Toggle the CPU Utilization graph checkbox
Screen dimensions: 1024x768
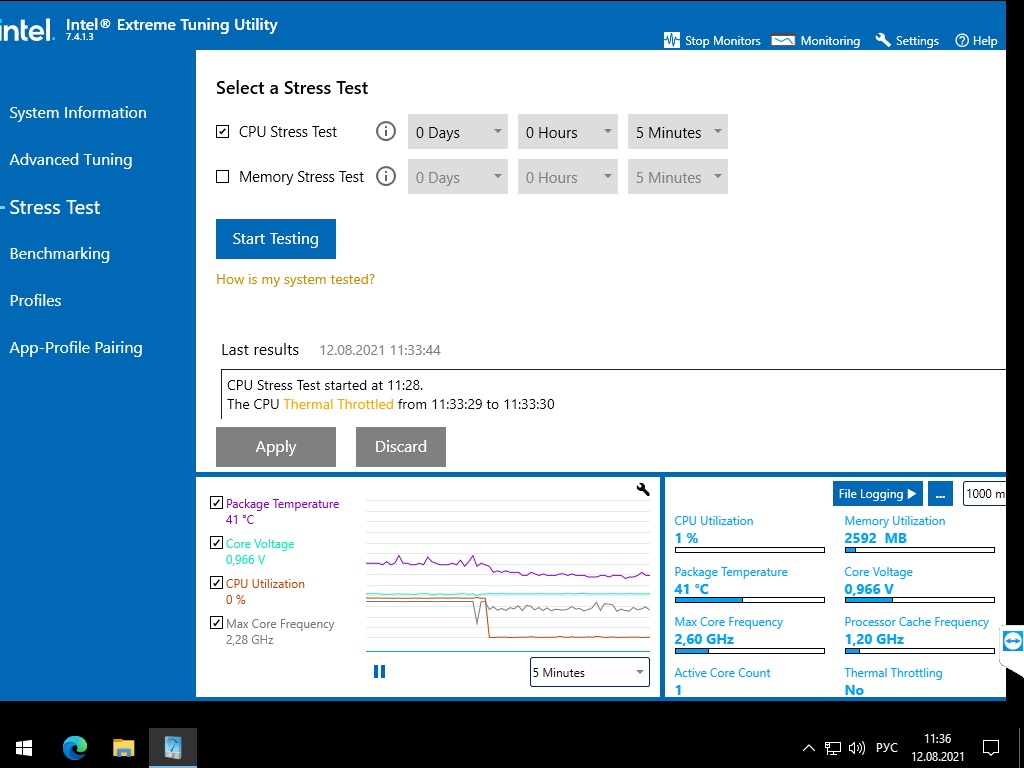coord(216,583)
